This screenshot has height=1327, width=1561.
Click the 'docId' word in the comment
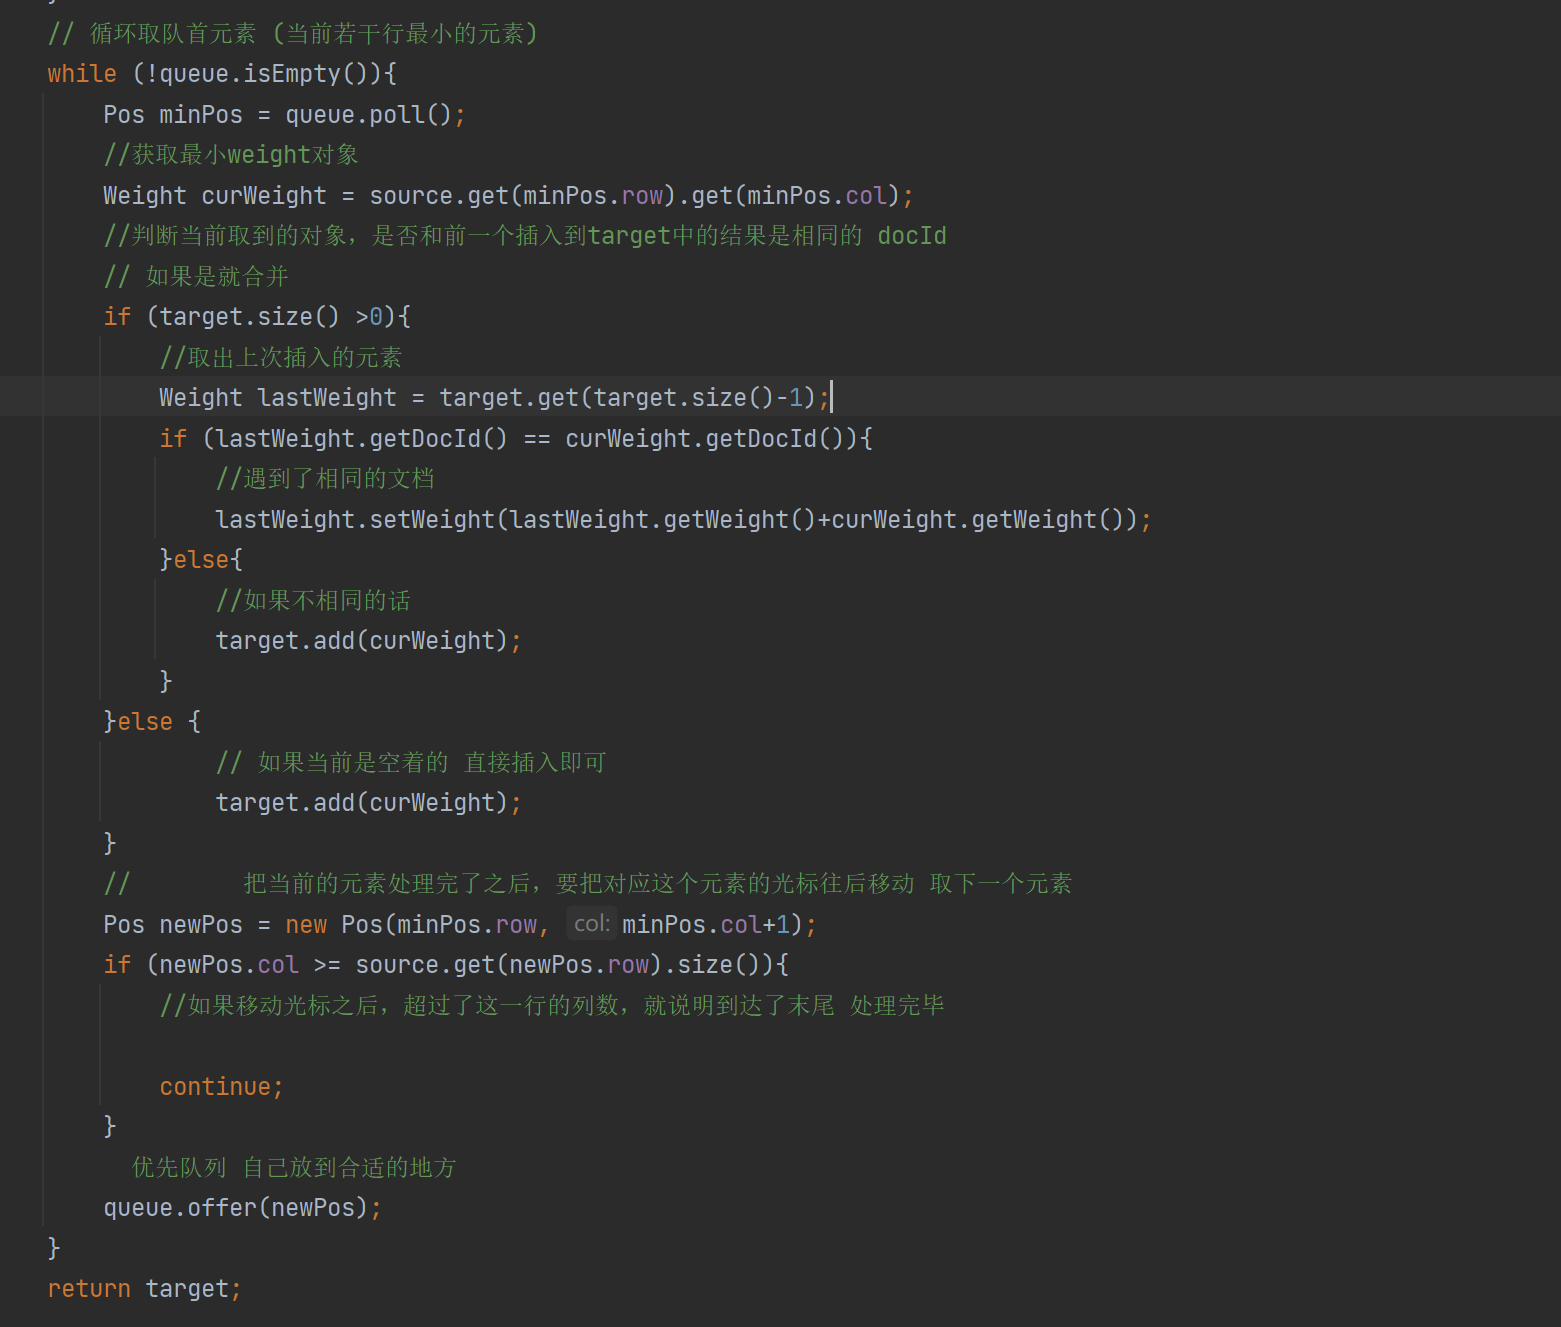pyautogui.click(x=911, y=236)
